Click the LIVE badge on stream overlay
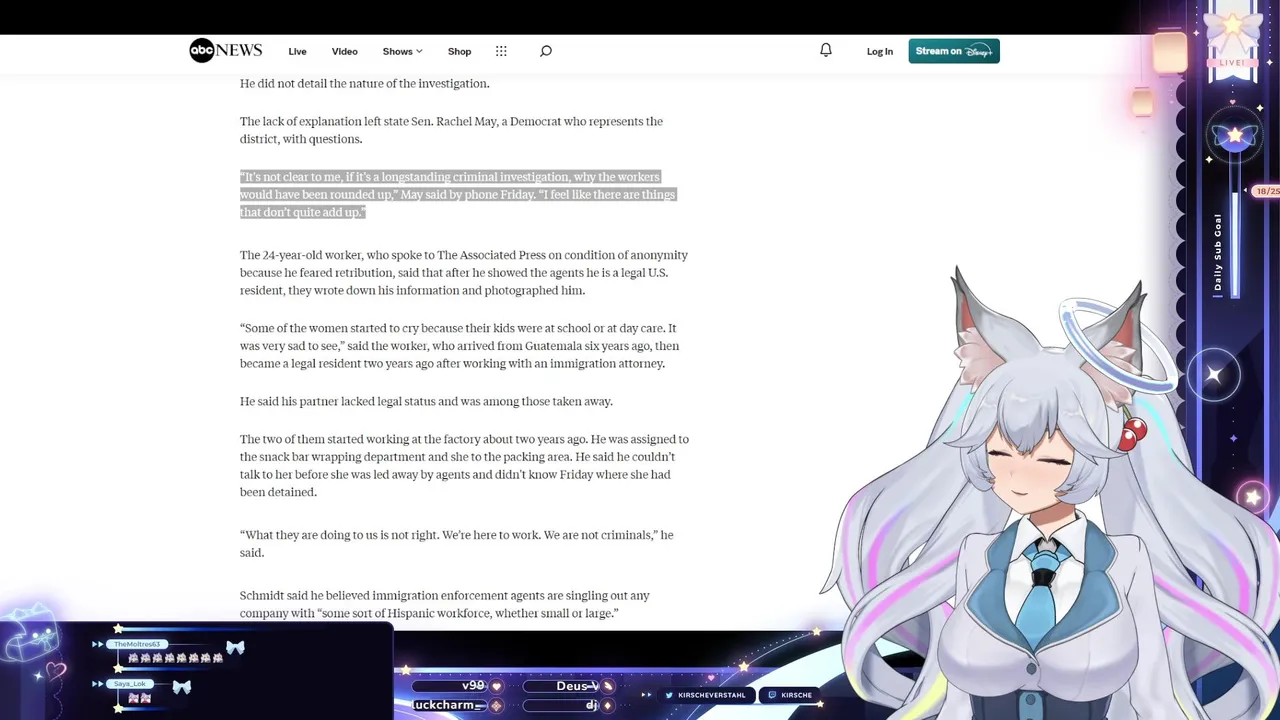 click(1232, 63)
